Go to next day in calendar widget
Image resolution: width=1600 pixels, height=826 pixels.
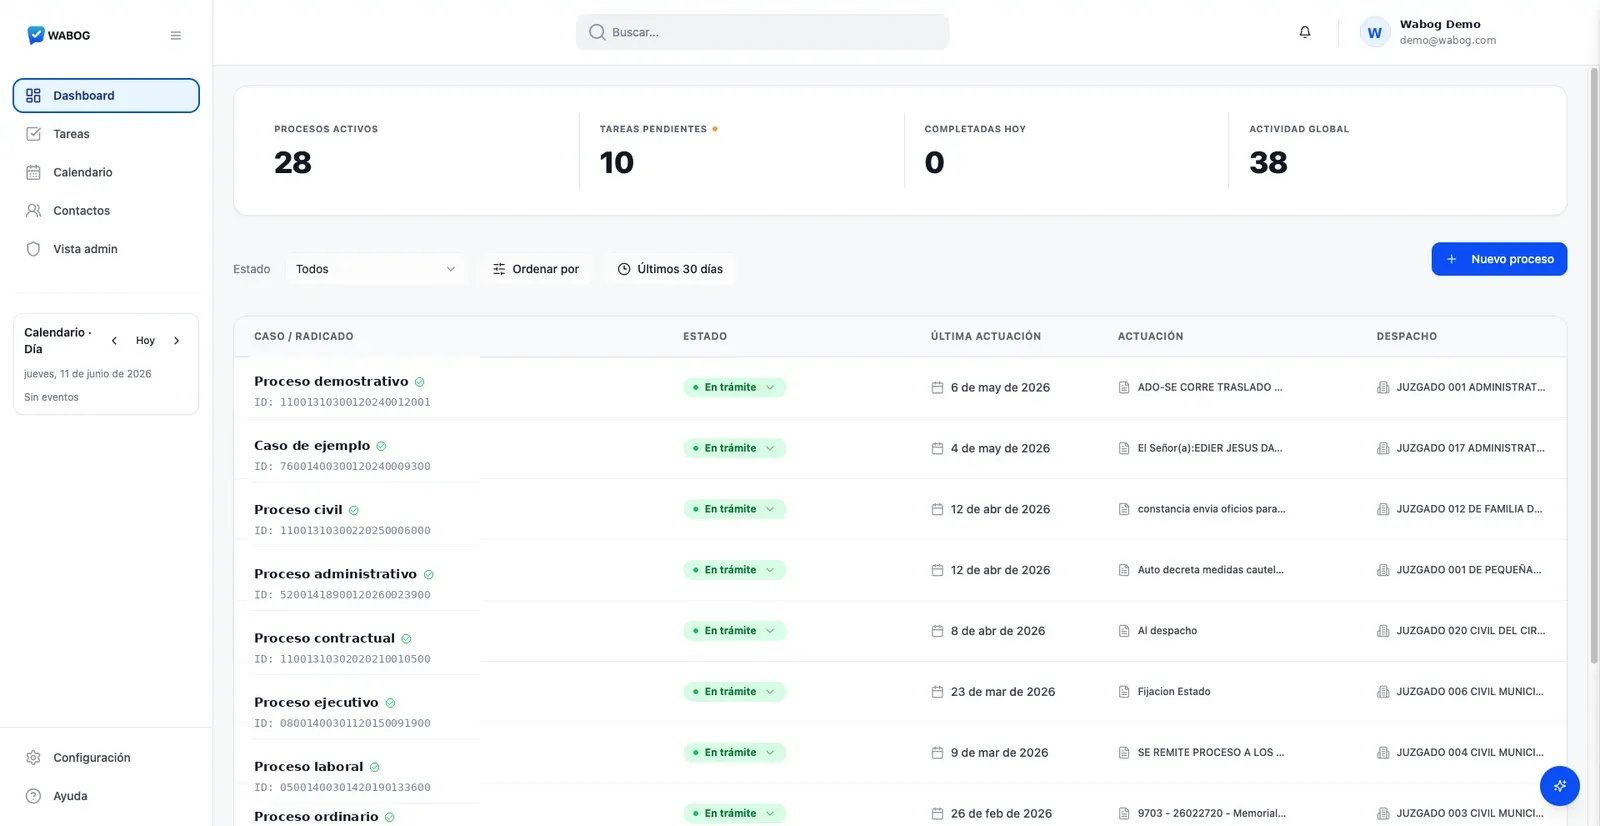point(177,341)
